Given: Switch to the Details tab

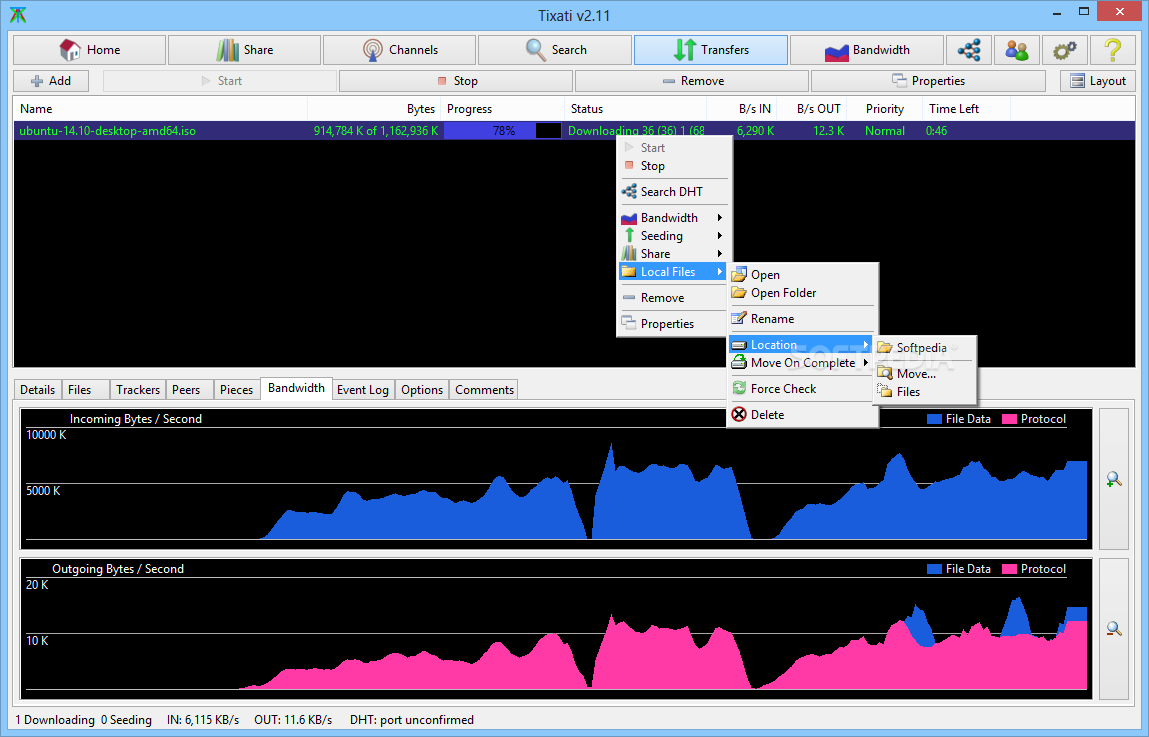Looking at the screenshot, I should [37, 390].
